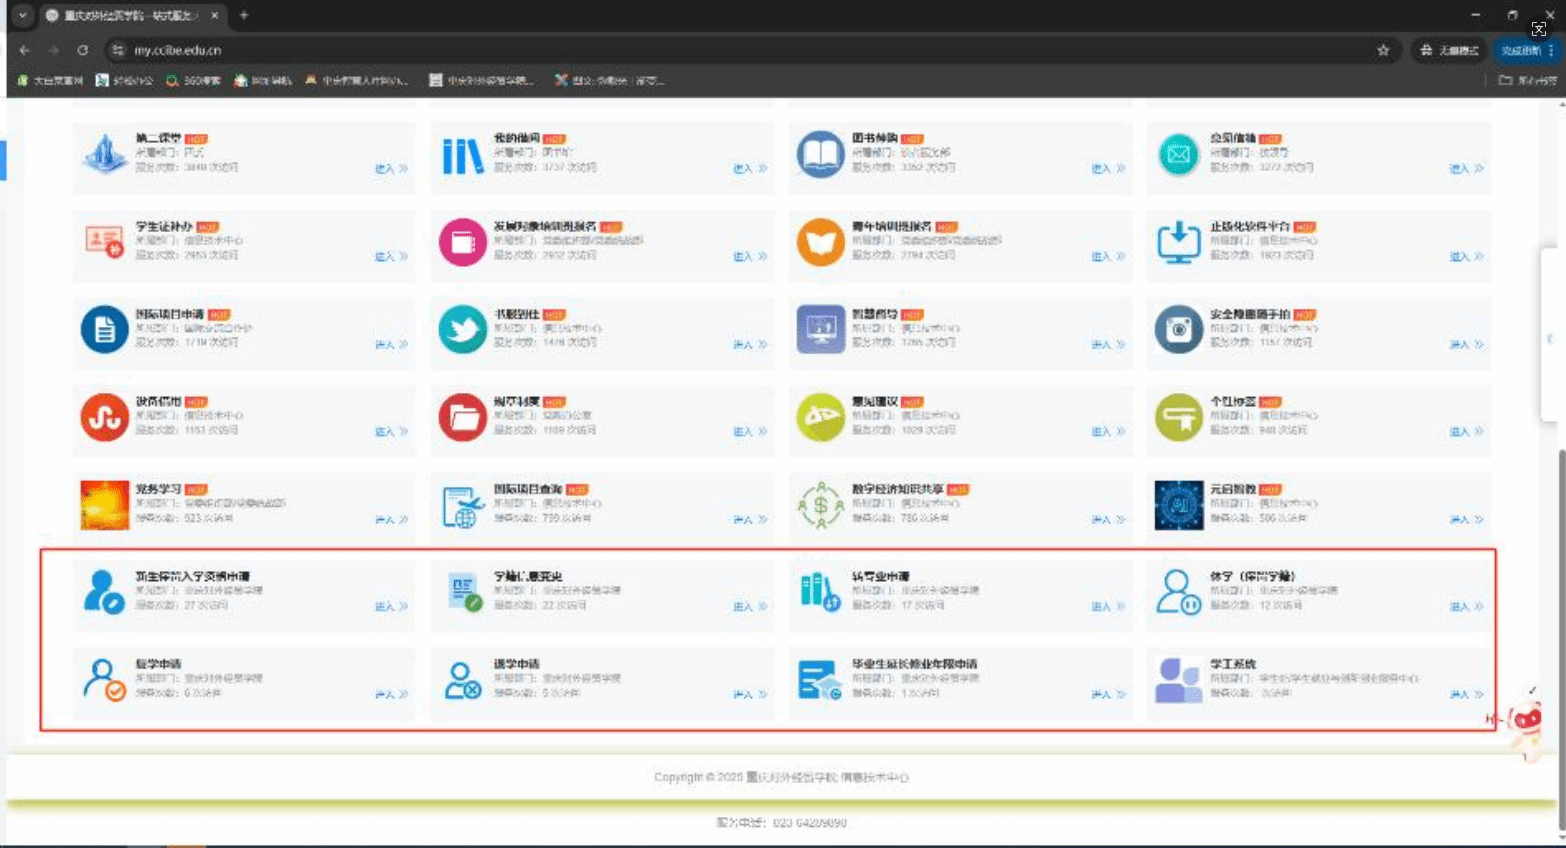
Task: Click 进入 link for 转专业申请
Action: click(x=1106, y=607)
